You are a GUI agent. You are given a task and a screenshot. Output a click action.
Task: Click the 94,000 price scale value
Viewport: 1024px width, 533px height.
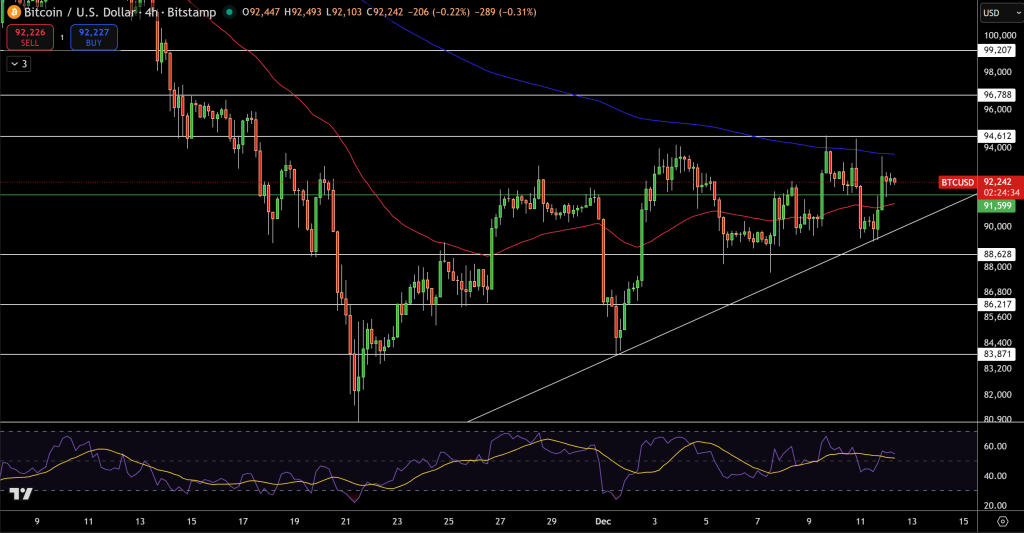(997, 148)
